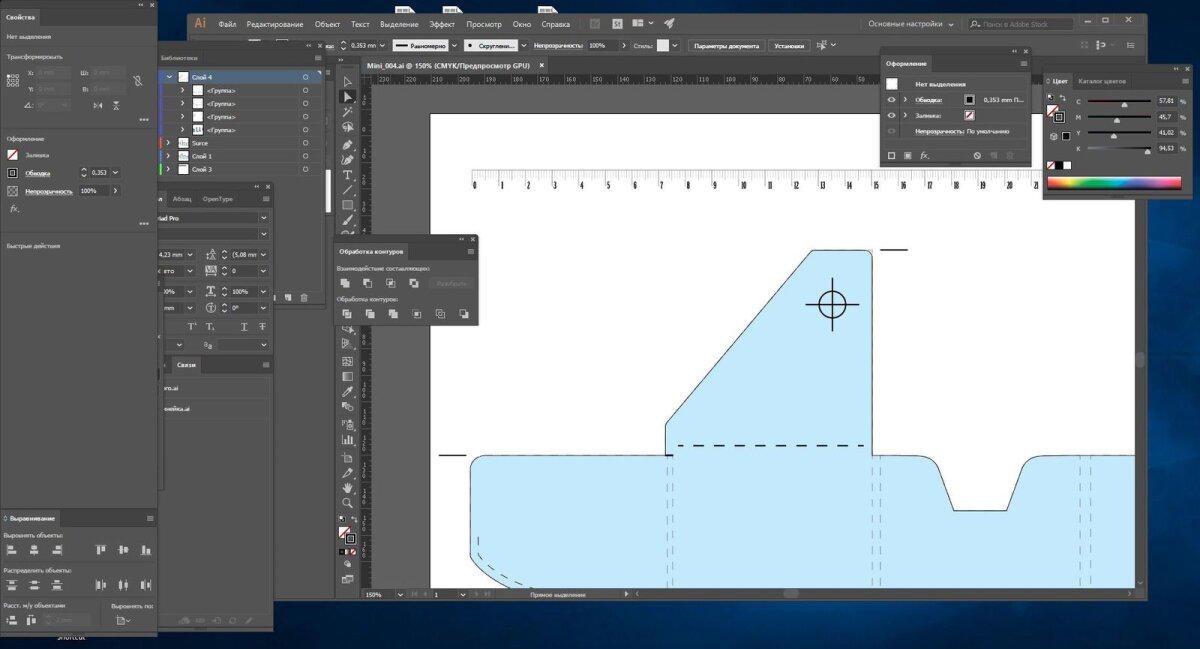The image size is (1200, 649).
Task: Open the Файл menu
Action: 227,23
